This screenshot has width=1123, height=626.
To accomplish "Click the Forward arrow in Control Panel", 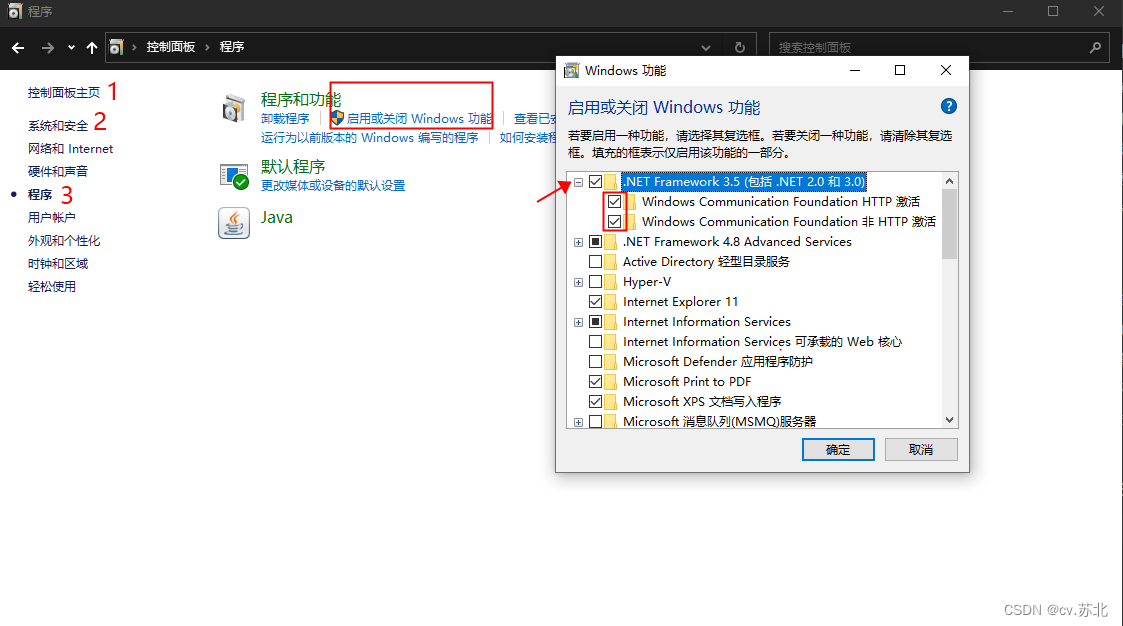I will click(47, 47).
